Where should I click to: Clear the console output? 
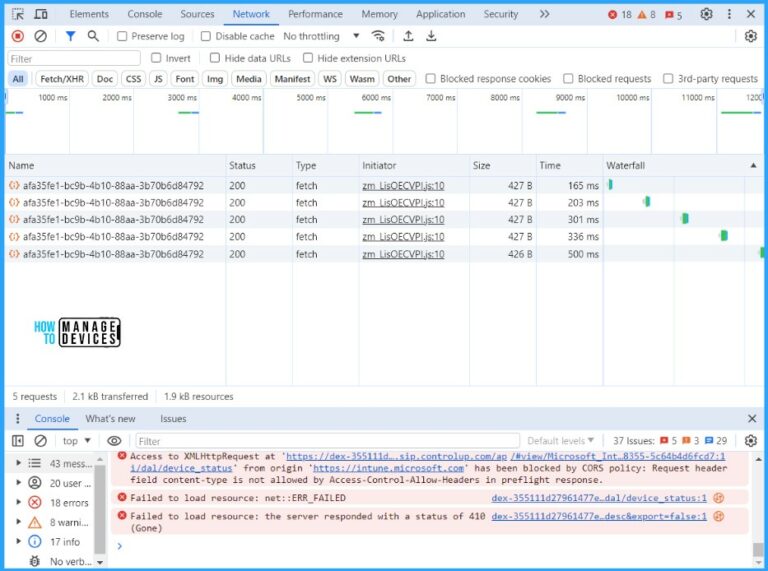pyautogui.click(x=41, y=441)
